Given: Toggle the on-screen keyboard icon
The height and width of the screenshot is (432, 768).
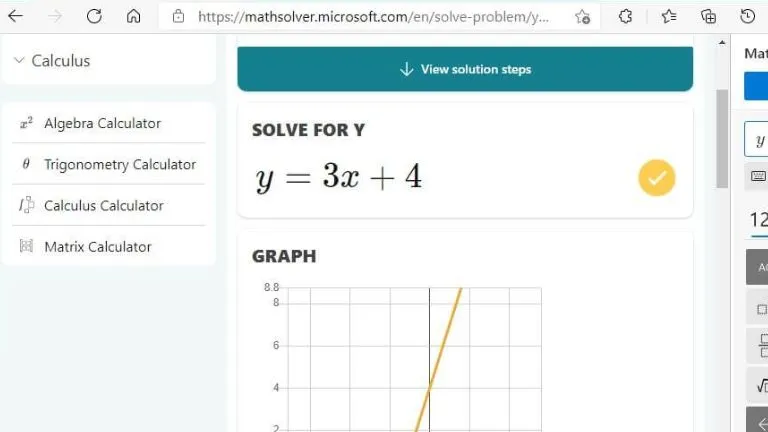Looking at the screenshot, I should point(758,176).
